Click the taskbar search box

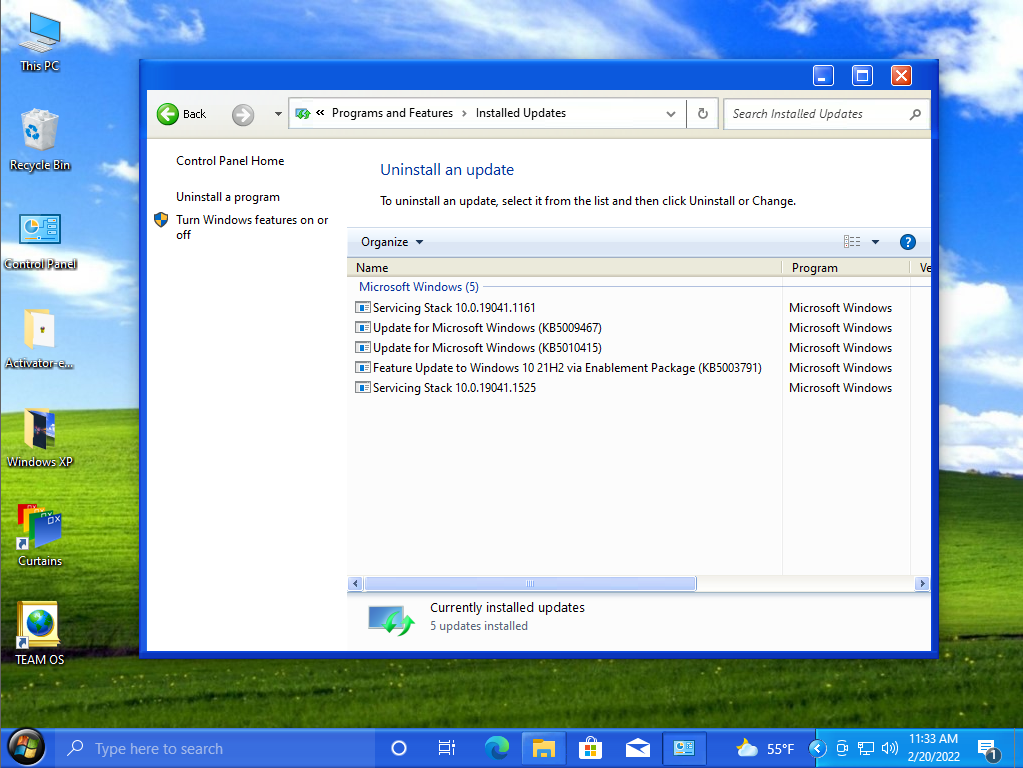pos(215,748)
